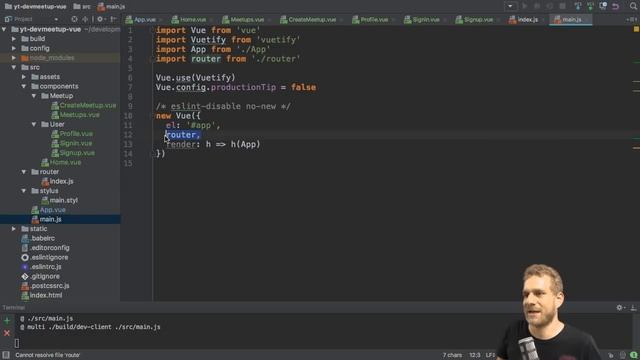This screenshot has width=640, height=360.
Task: Click the VCS Commit icon
Action: pos(590,6)
